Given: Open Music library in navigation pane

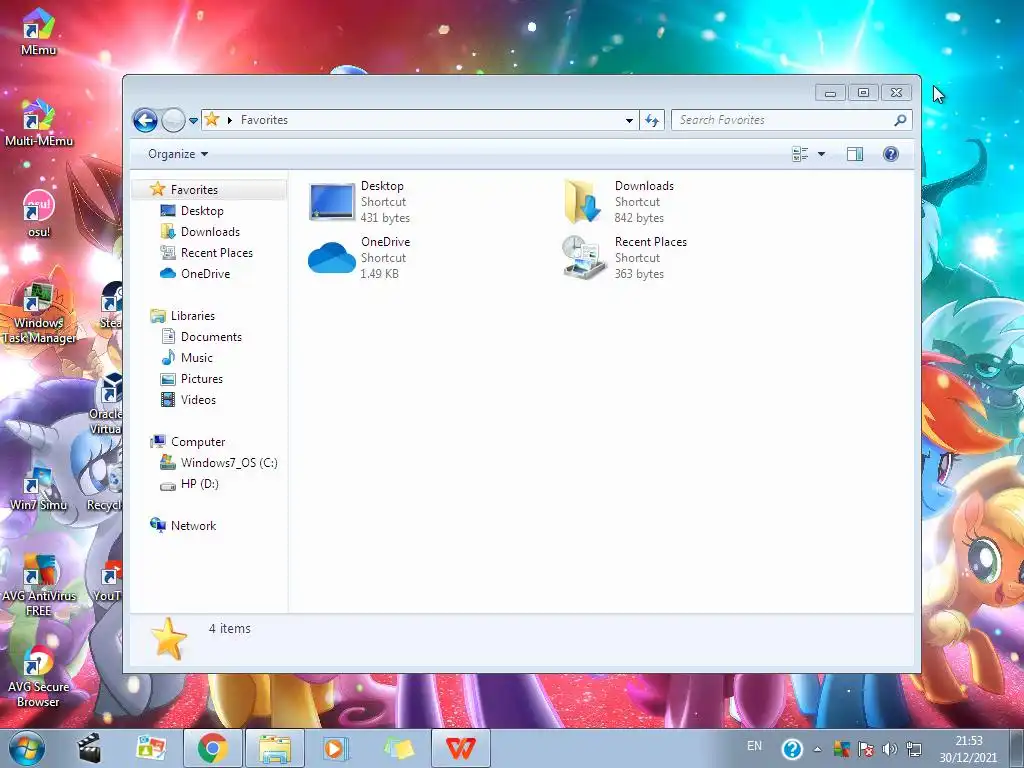Looking at the screenshot, I should pyautogui.click(x=197, y=358).
